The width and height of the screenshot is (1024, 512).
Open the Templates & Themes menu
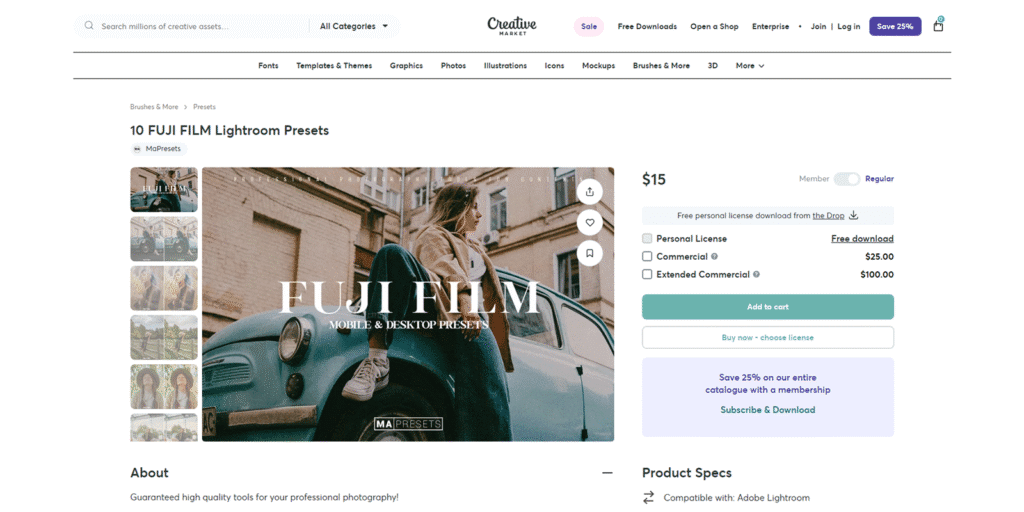click(x=334, y=66)
